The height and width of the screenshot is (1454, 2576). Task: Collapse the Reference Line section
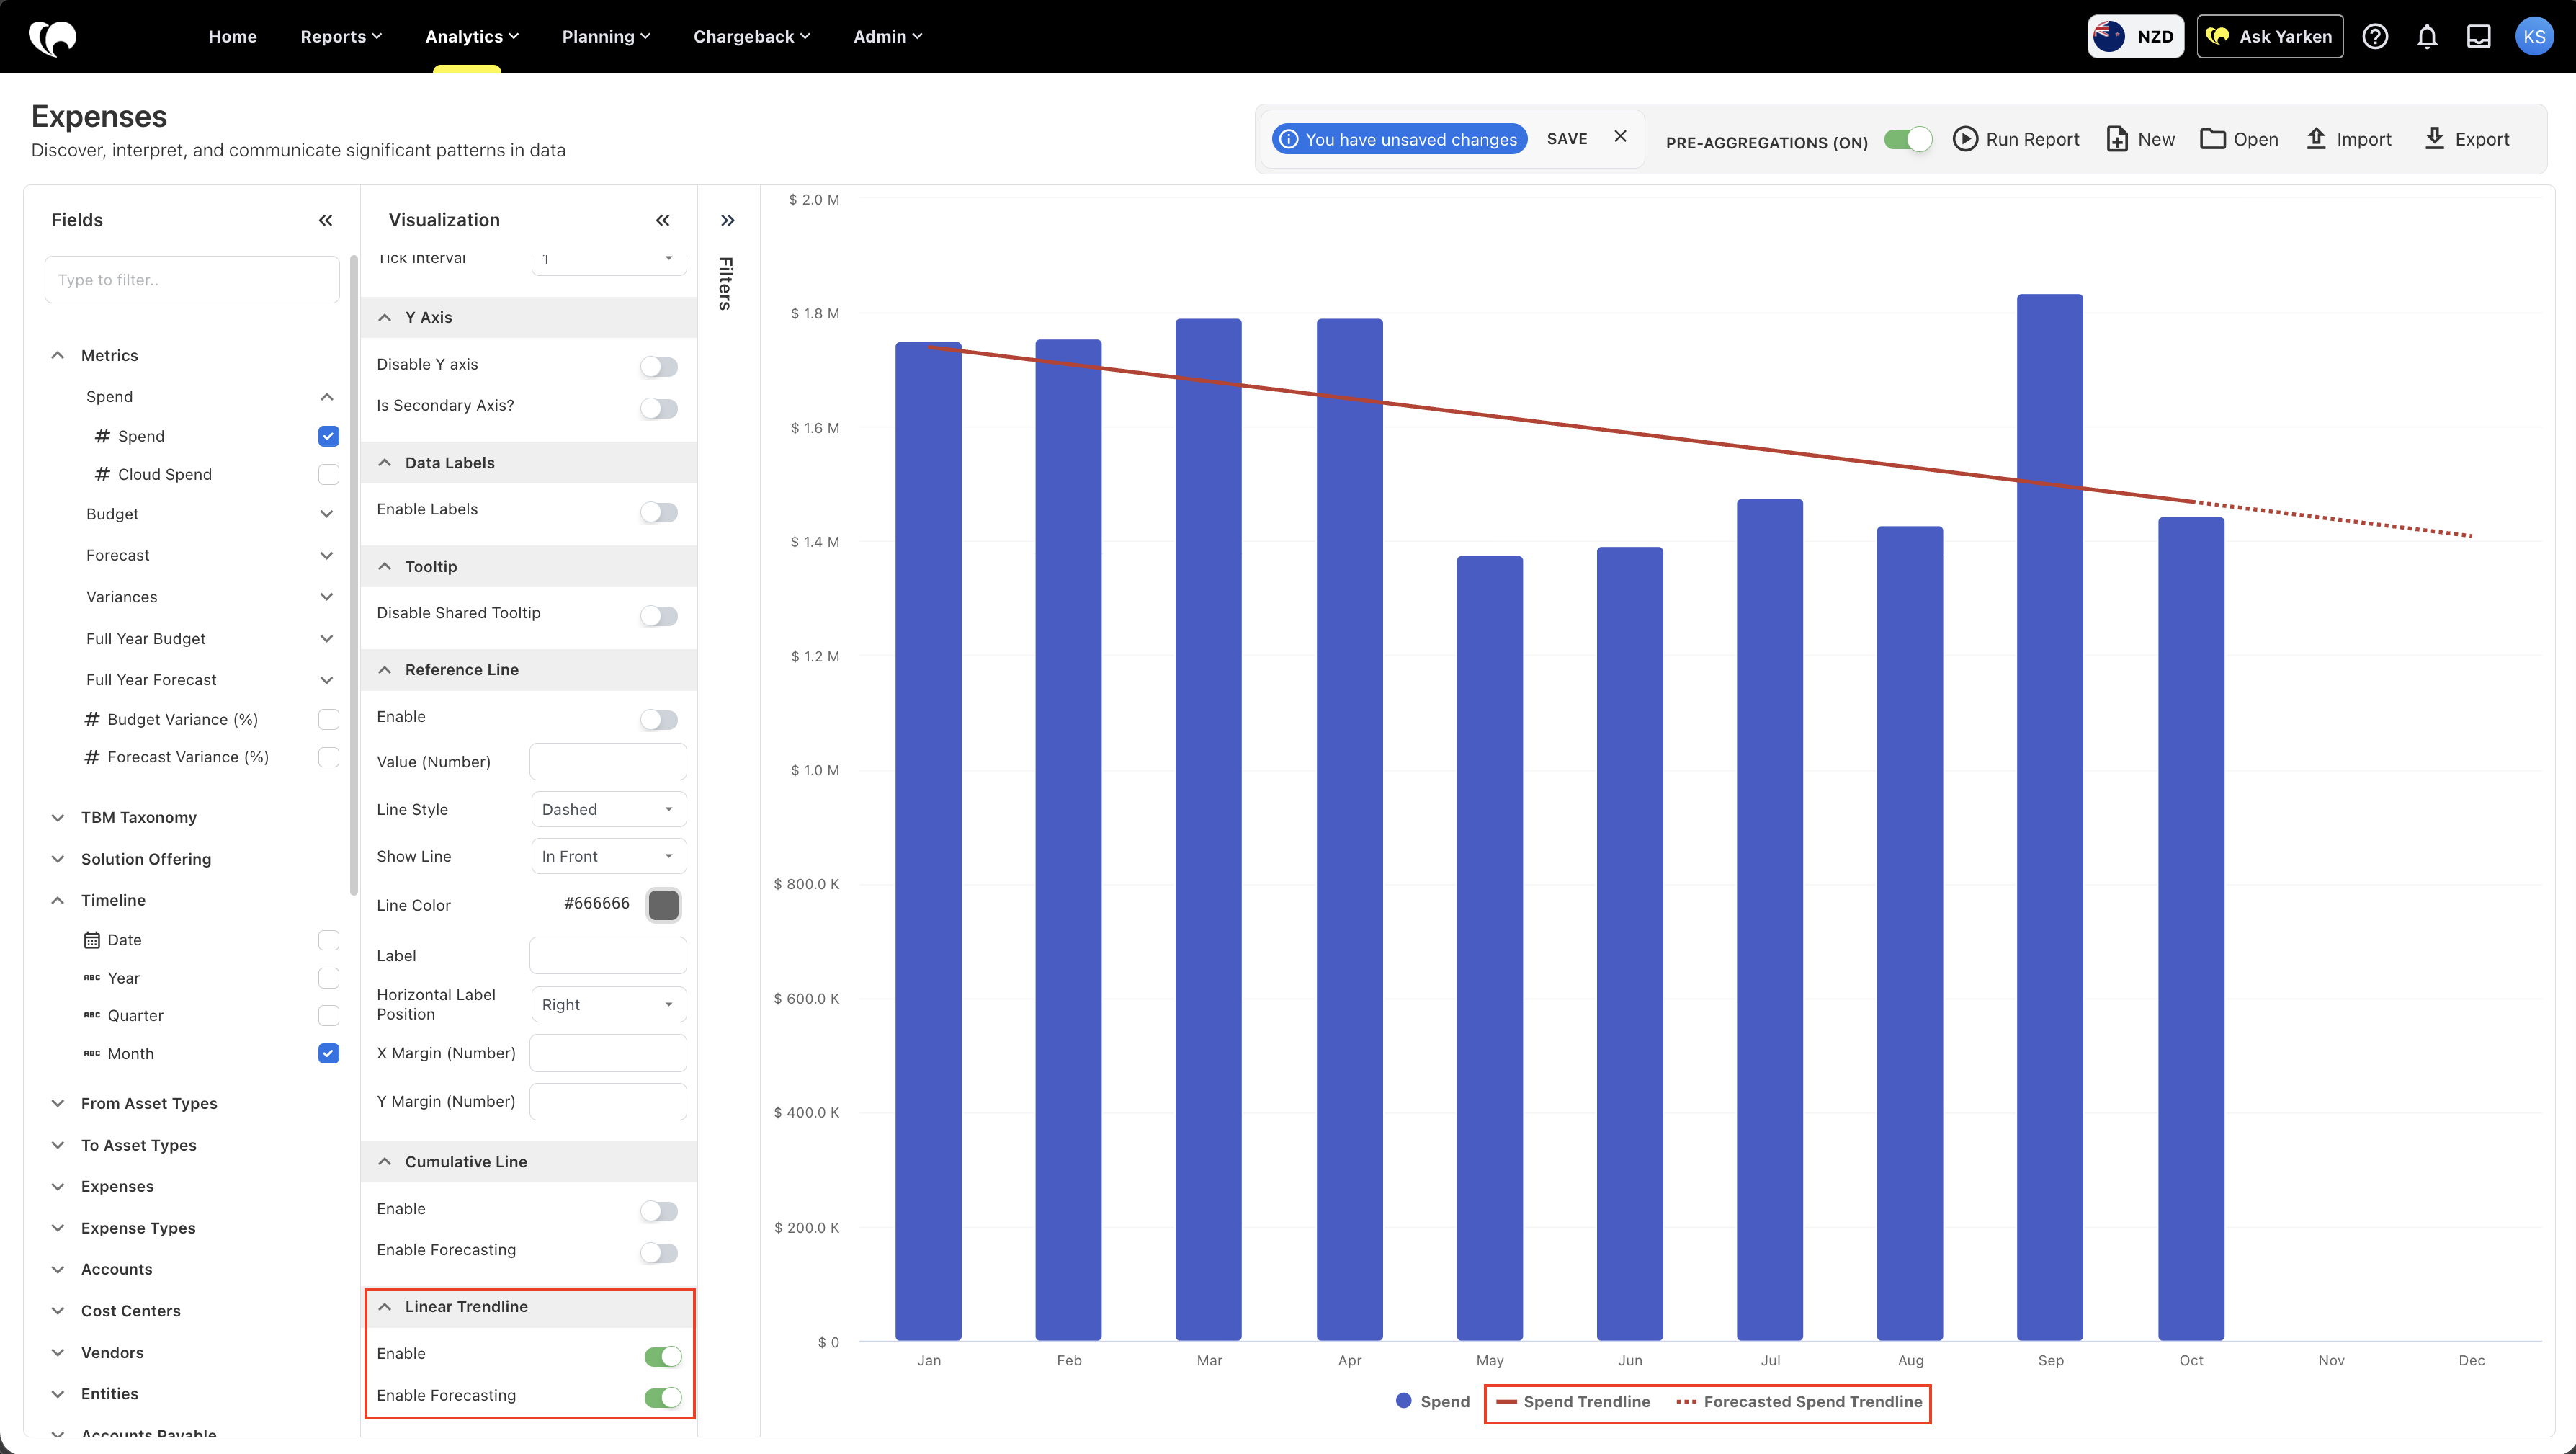[385, 670]
